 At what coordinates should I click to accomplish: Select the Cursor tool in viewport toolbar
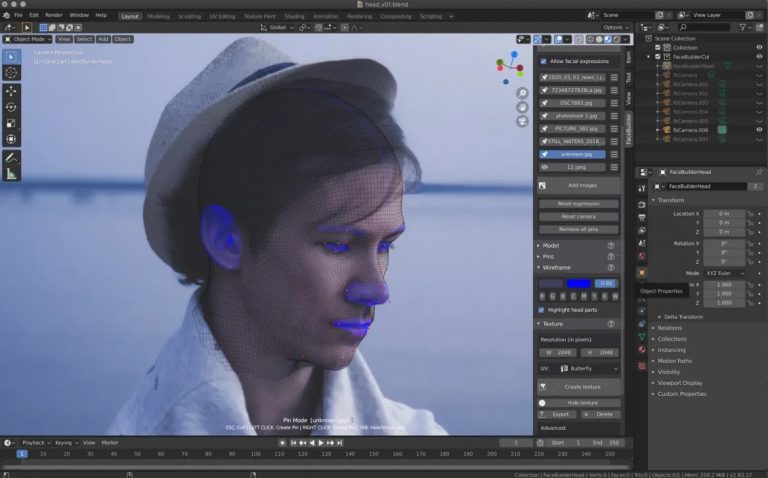11,73
